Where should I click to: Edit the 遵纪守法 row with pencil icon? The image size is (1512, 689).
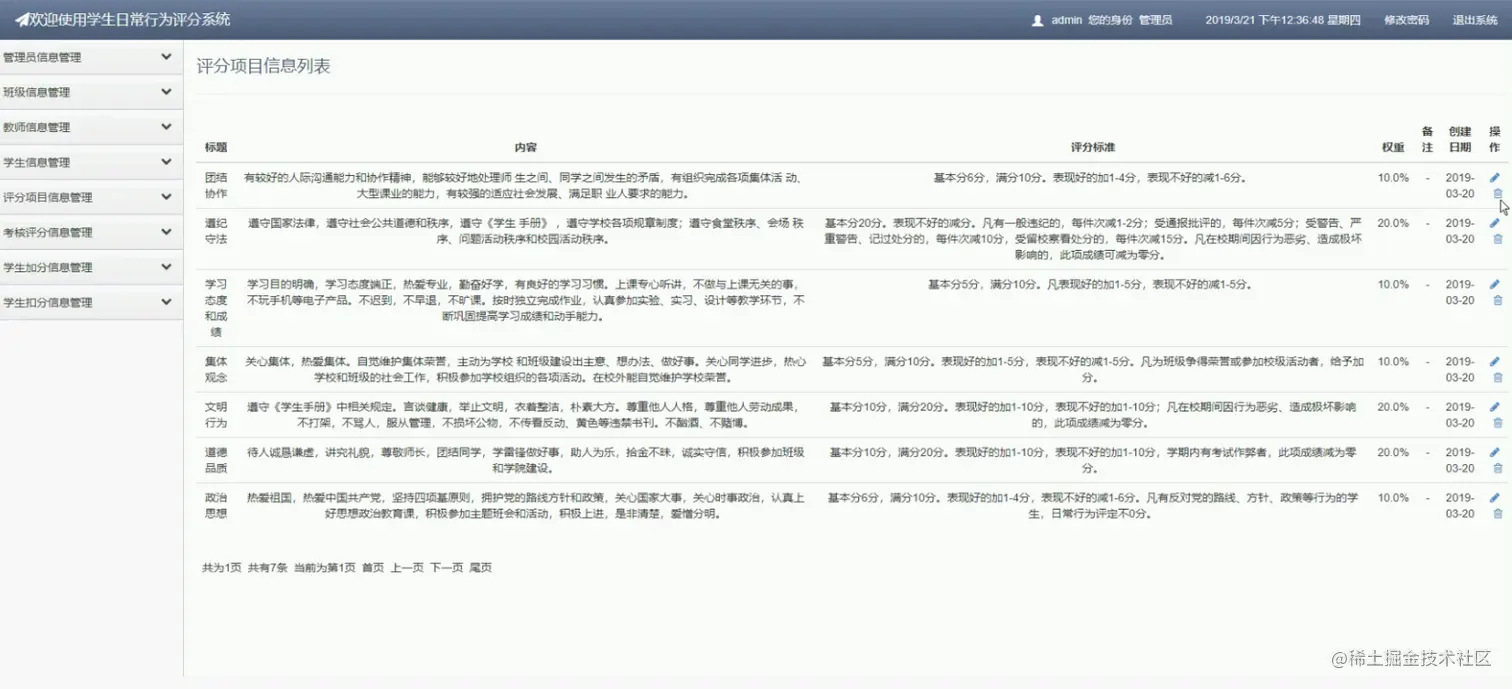coord(1495,223)
